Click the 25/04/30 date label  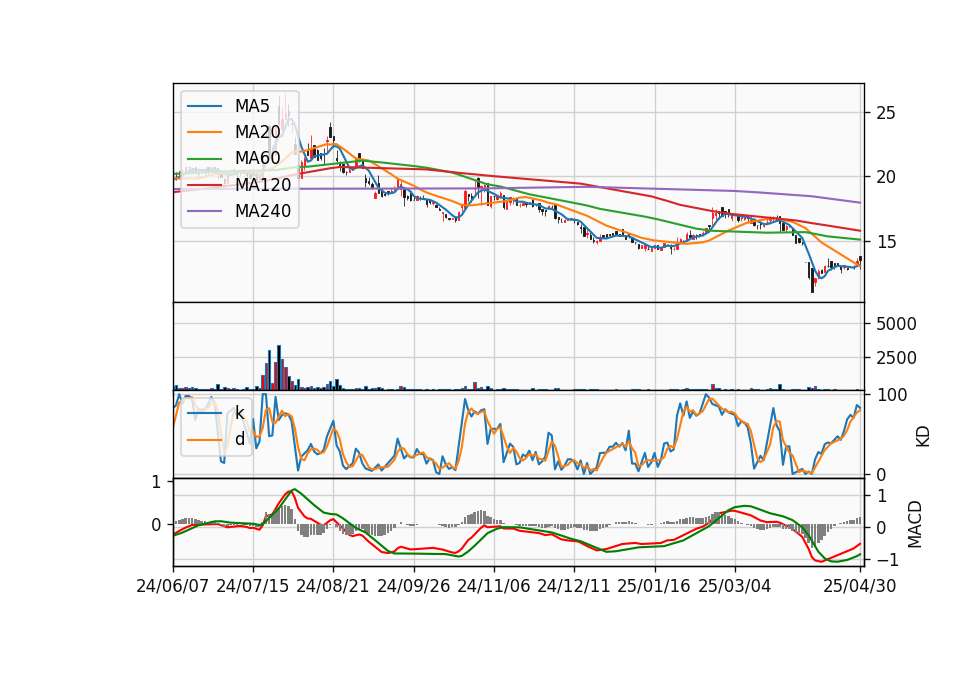[x=860, y=586]
